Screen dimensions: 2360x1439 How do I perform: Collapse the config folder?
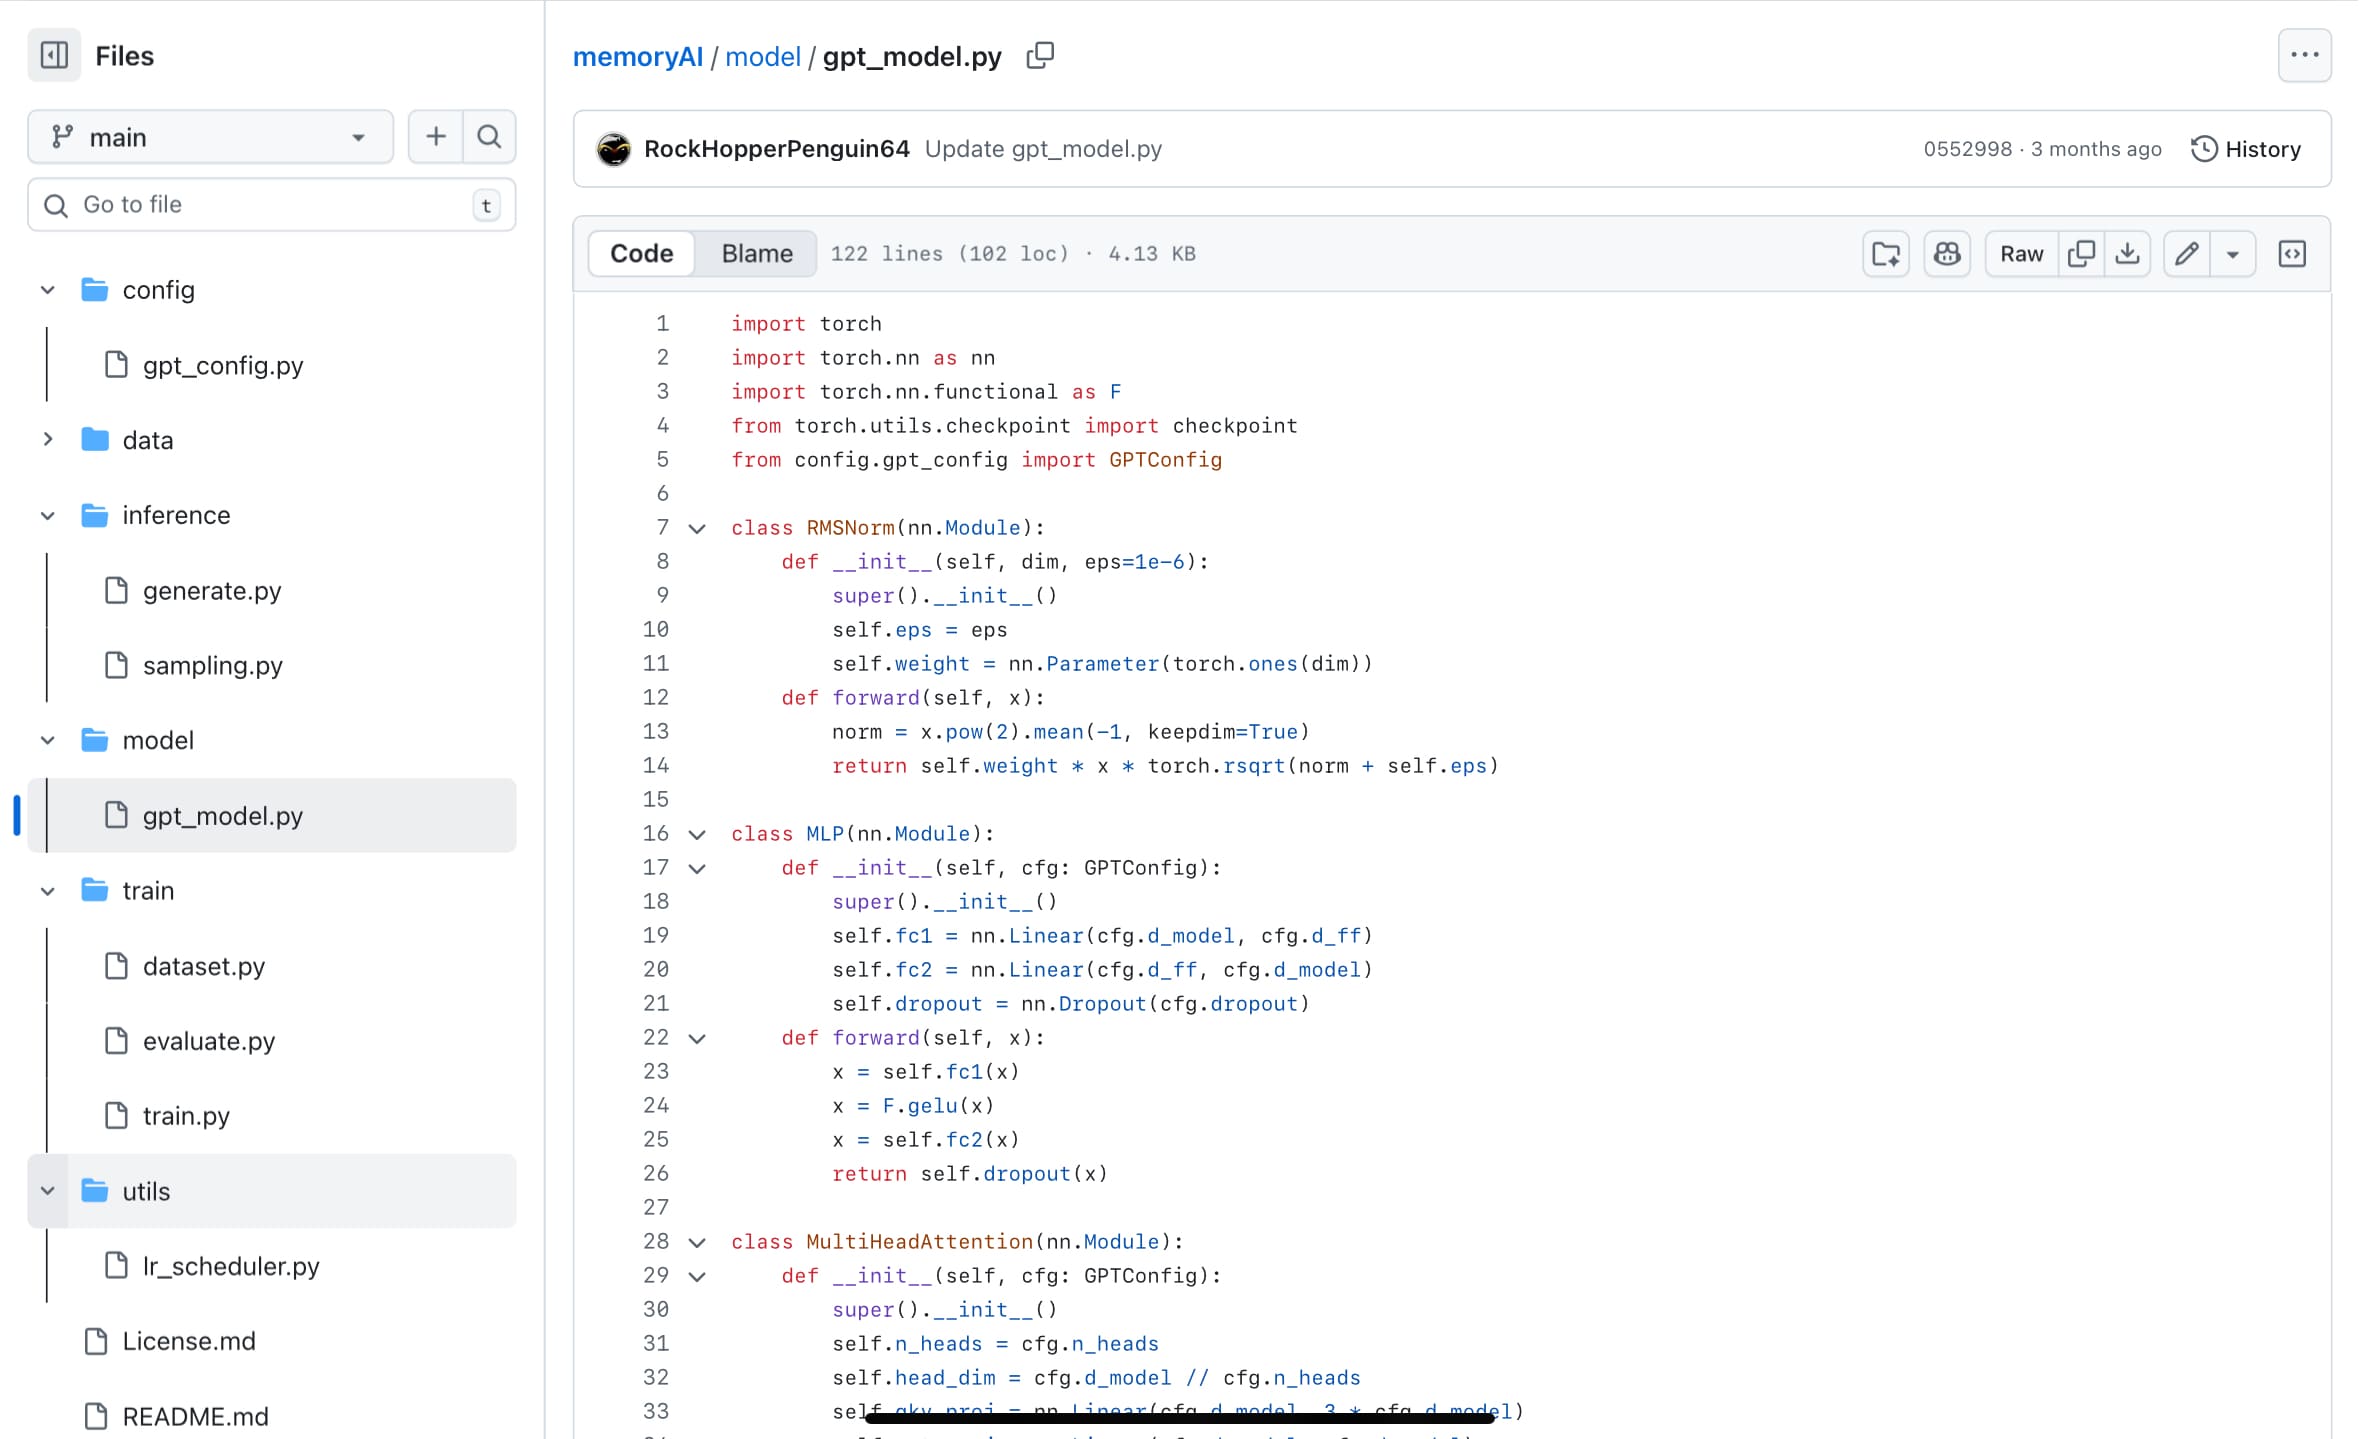pyautogui.click(x=47, y=290)
